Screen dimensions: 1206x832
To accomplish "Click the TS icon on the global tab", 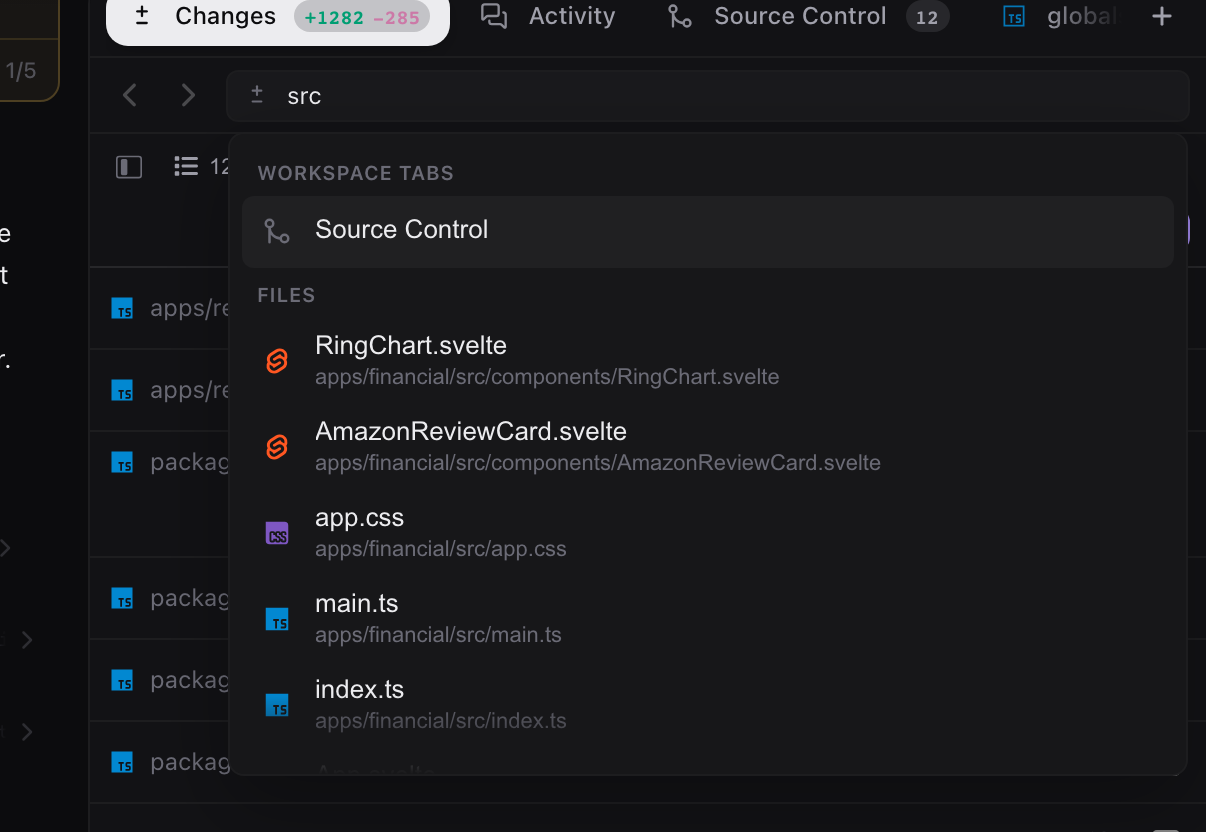I will click(x=1014, y=17).
